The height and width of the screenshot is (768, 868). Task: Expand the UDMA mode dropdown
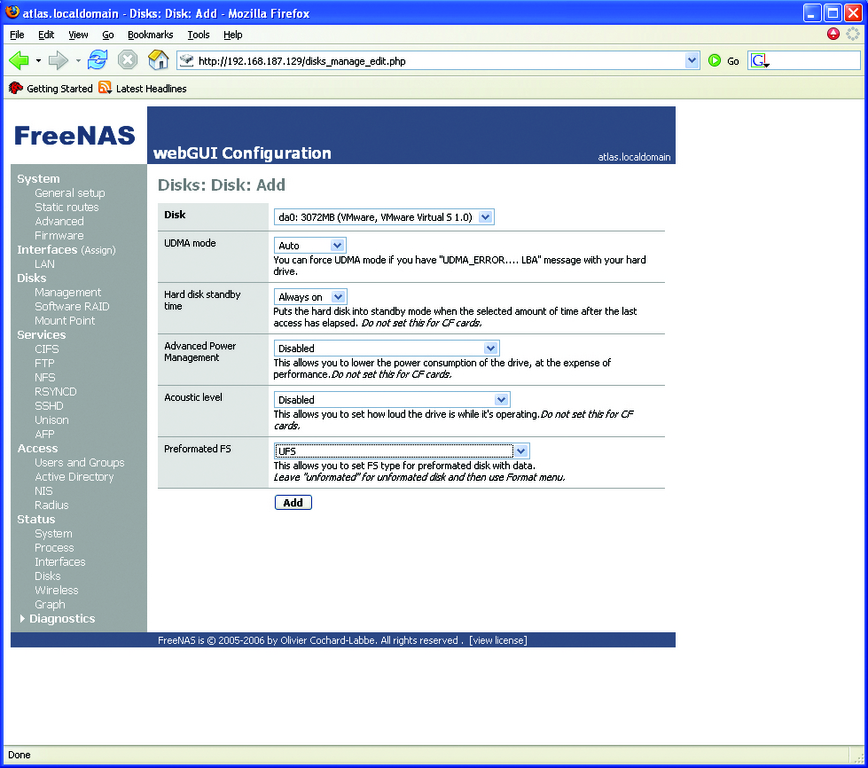310,245
